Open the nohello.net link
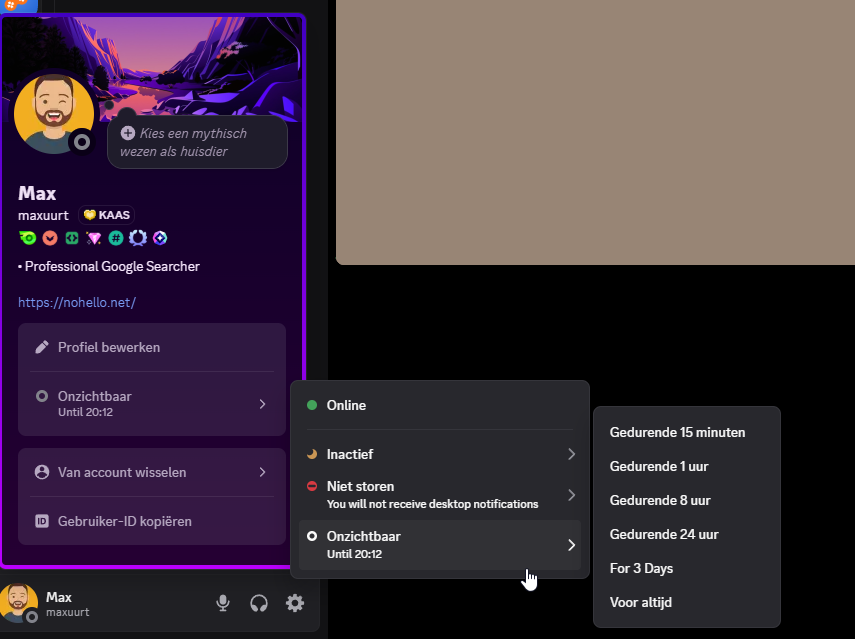Image resolution: width=855 pixels, height=639 pixels. point(77,302)
